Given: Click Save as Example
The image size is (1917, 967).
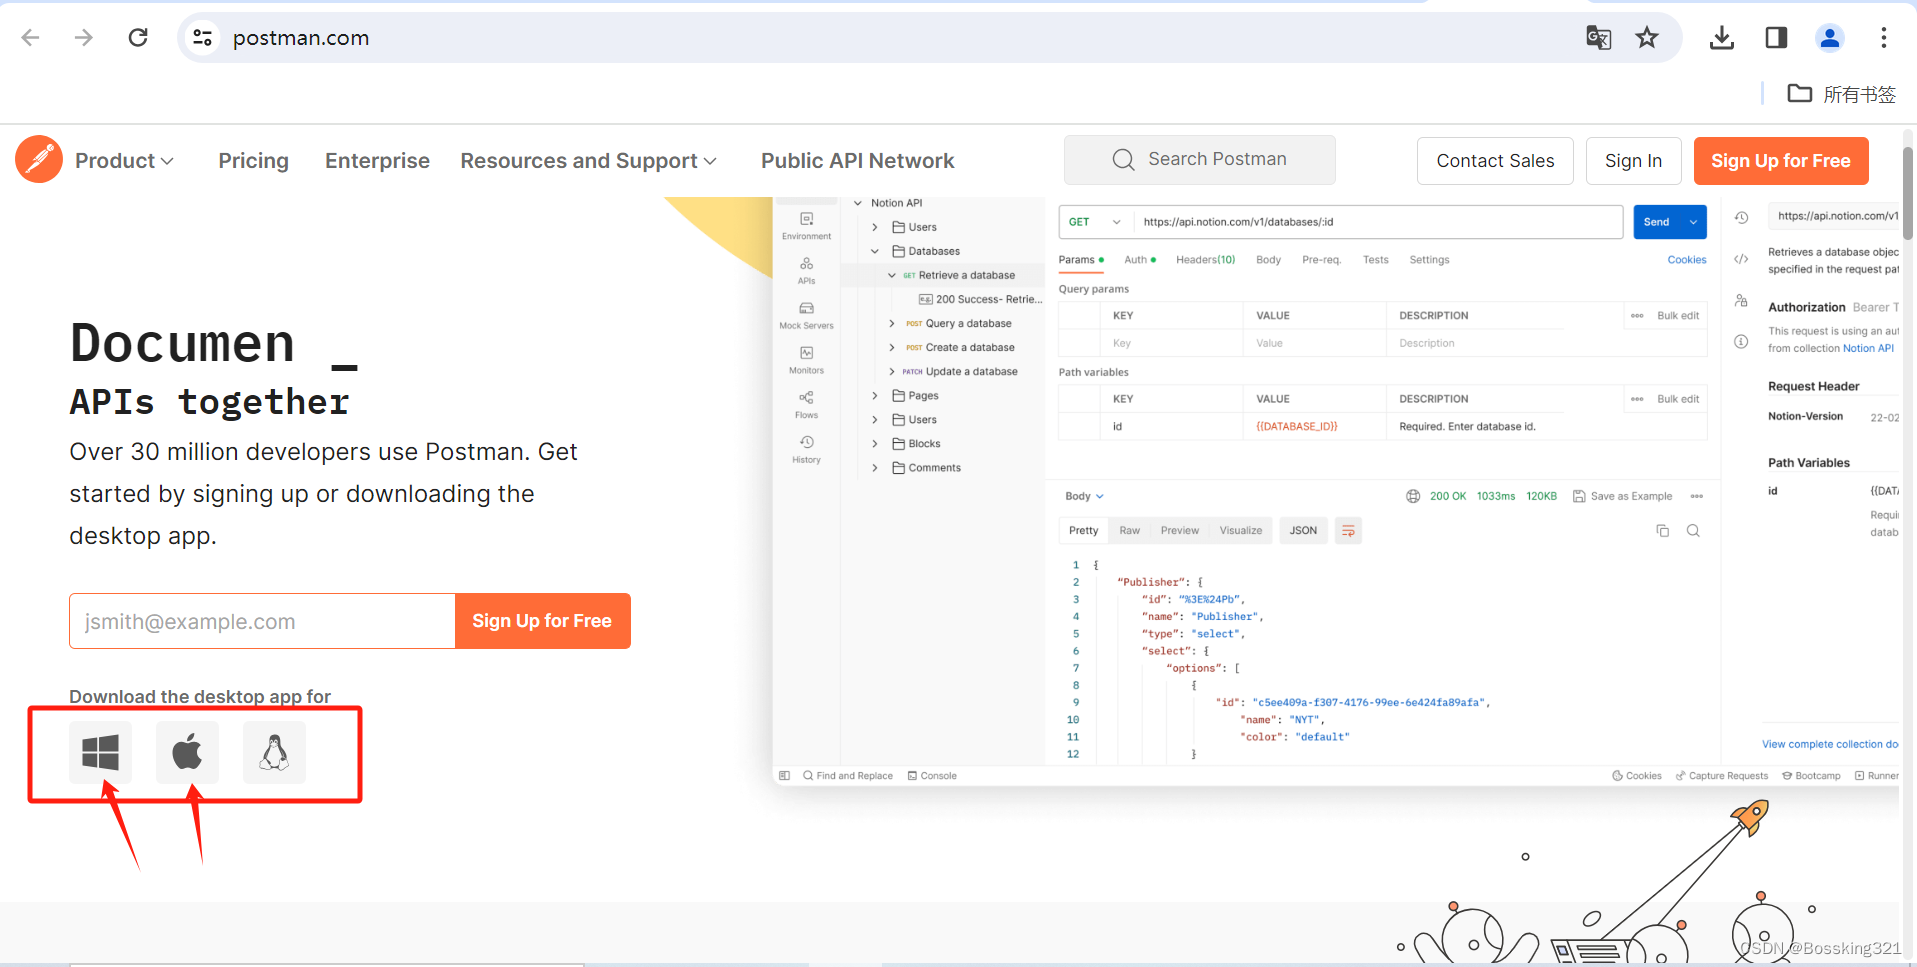Looking at the screenshot, I should (1622, 496).
